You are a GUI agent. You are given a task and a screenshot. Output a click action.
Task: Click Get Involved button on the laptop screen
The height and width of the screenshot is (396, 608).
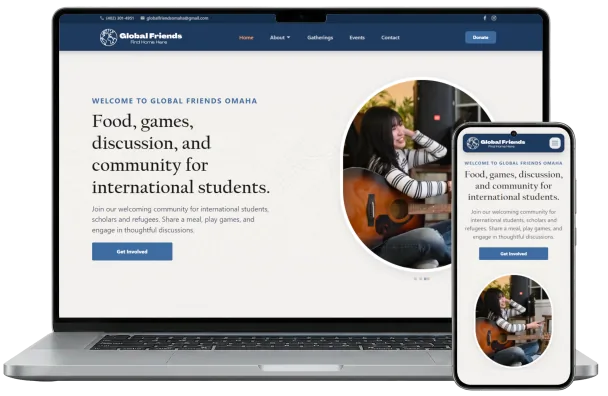[132, 251]
